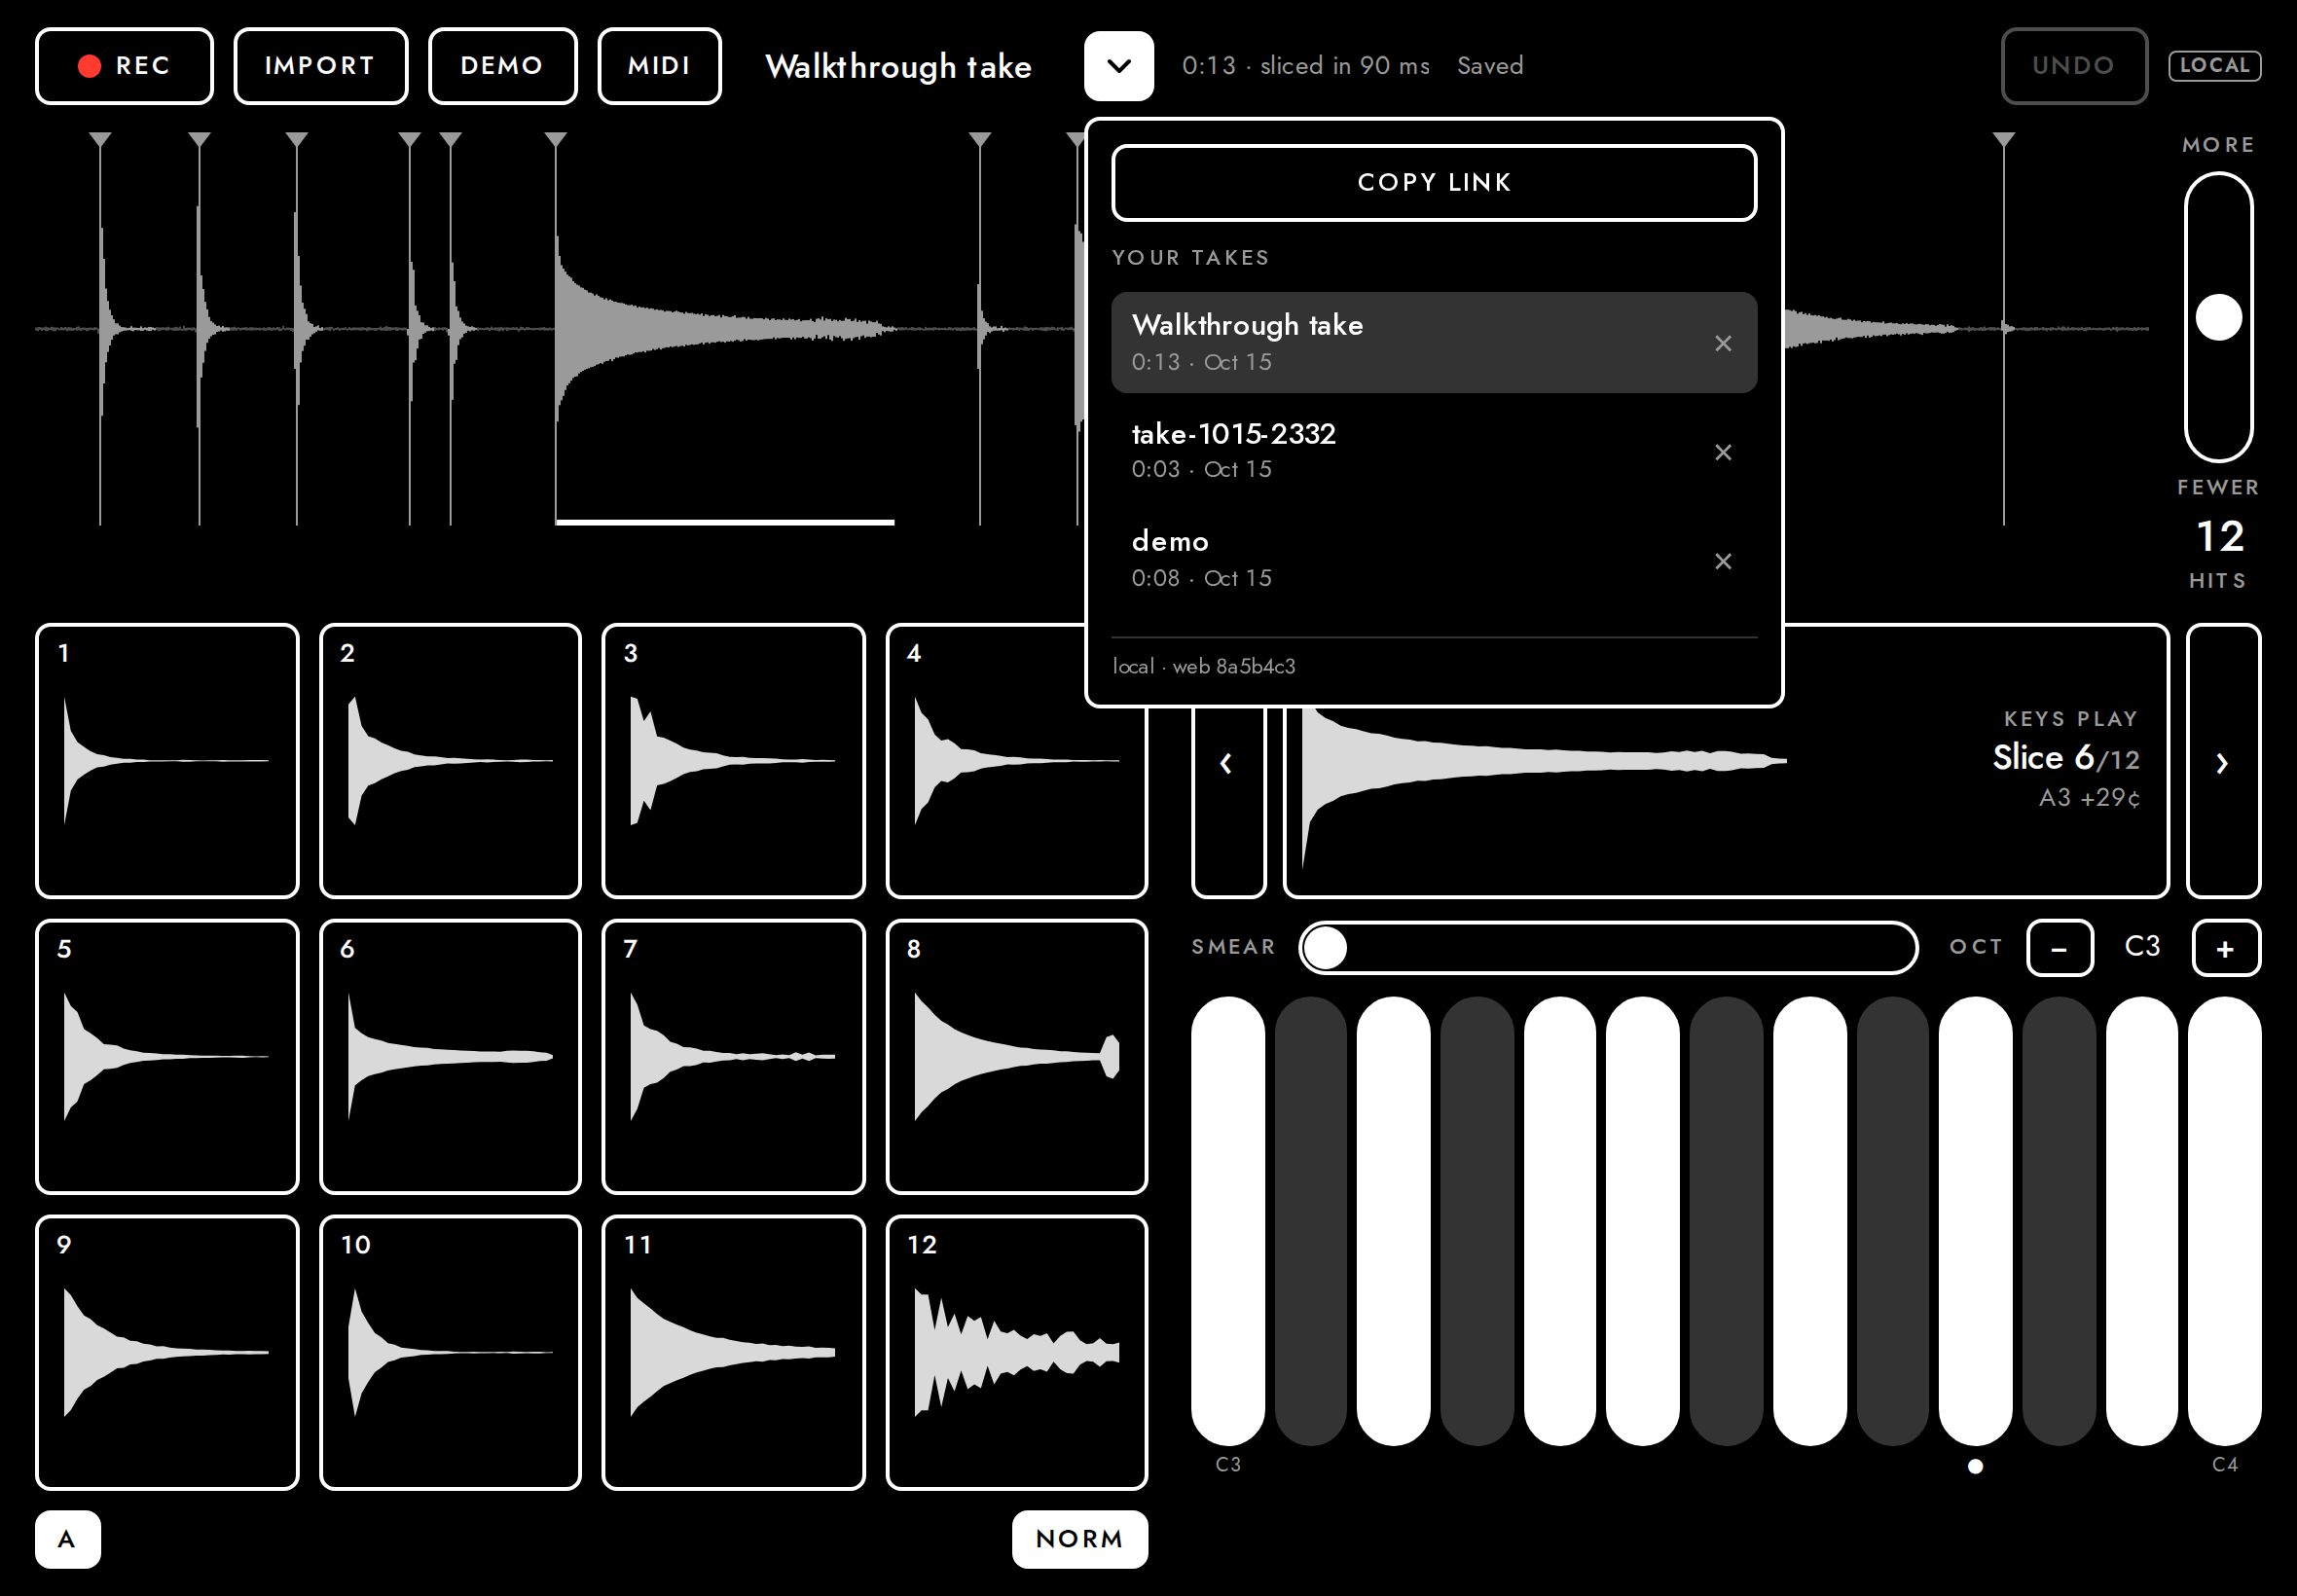This screenshot has width=2297, height=1596.
Task: Trigger slice pad 8
Action: click(x=1017, y=1057)
